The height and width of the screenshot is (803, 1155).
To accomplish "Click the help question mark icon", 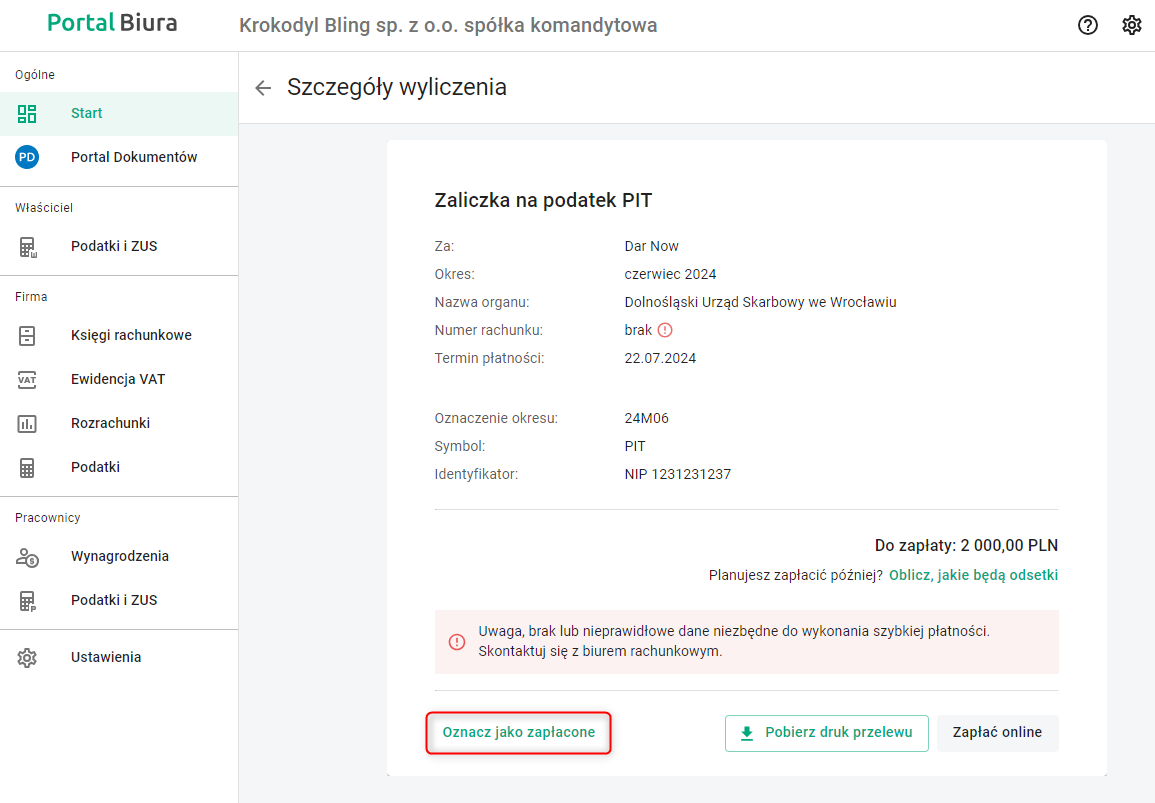I will click(1088, 26).
